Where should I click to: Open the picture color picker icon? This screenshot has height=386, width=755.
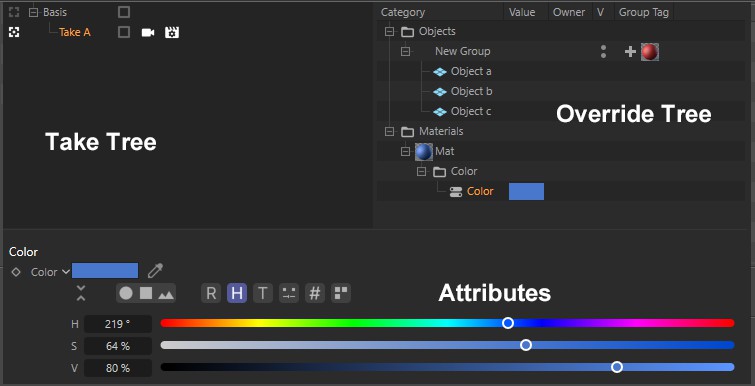[166, 294]
